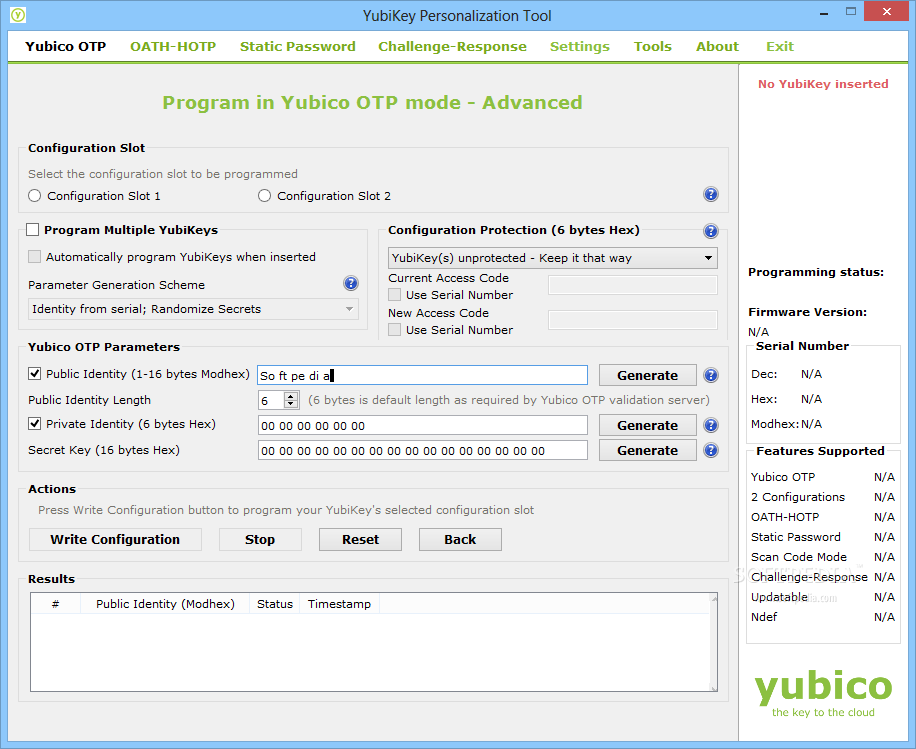Viewport: 916px width, 749px height.
Task: Focus the Public Identity input field
Action: [422, 375]
